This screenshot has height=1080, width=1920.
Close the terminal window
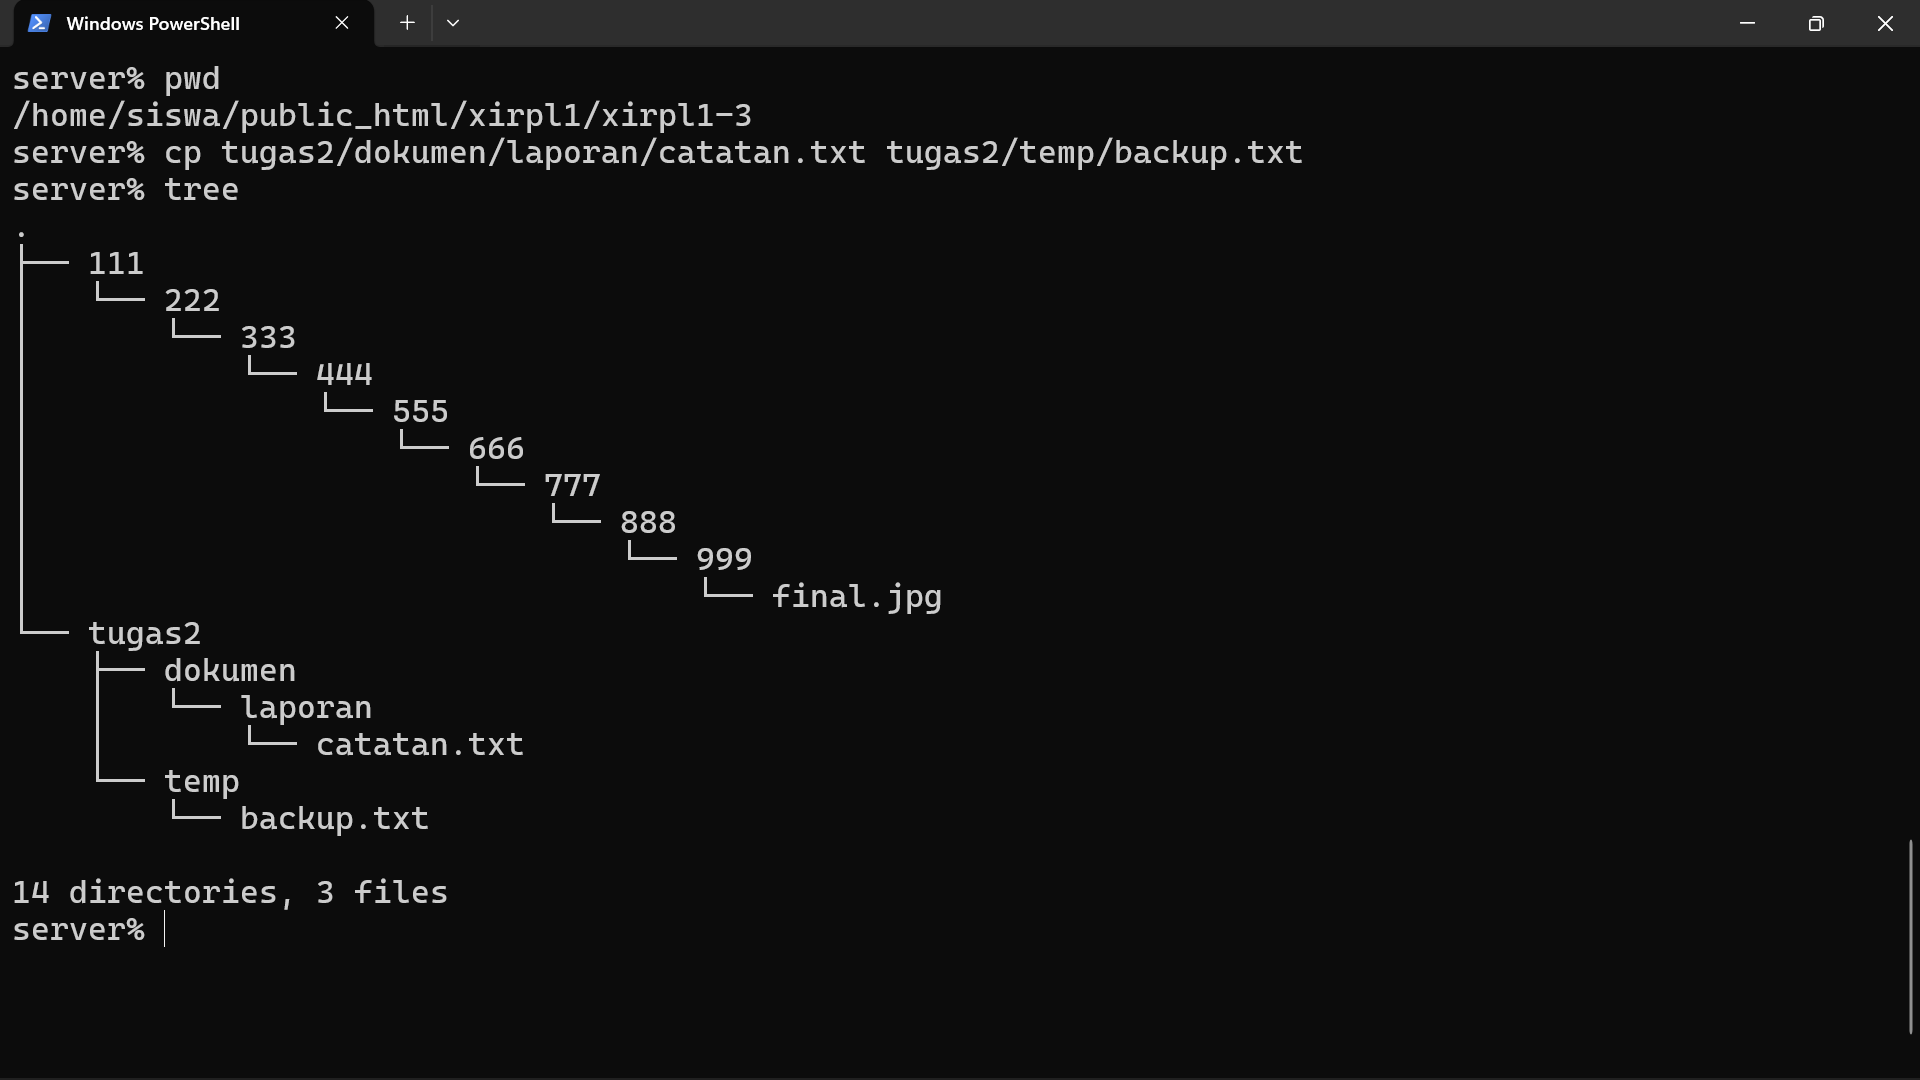(x=1885, y=23)
